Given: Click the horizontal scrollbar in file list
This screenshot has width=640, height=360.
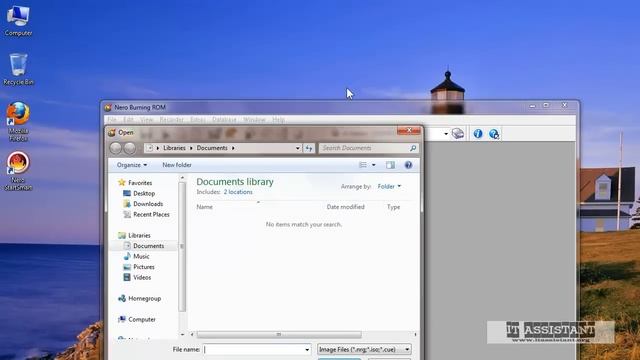Looking at the screenshot, I should point(279,335).
